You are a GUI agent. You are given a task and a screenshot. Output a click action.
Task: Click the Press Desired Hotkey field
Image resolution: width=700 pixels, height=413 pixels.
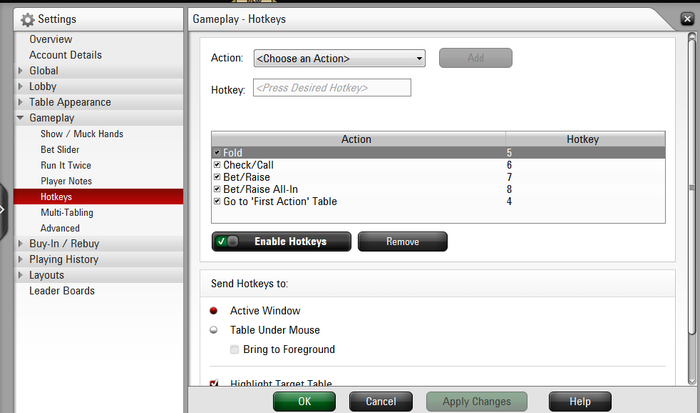[x=332, y=88]
